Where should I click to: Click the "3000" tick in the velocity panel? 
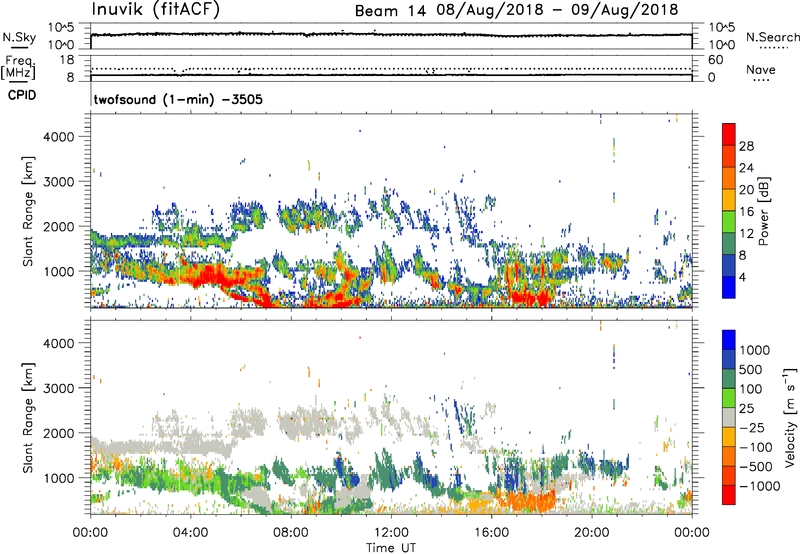coord(59,388)
